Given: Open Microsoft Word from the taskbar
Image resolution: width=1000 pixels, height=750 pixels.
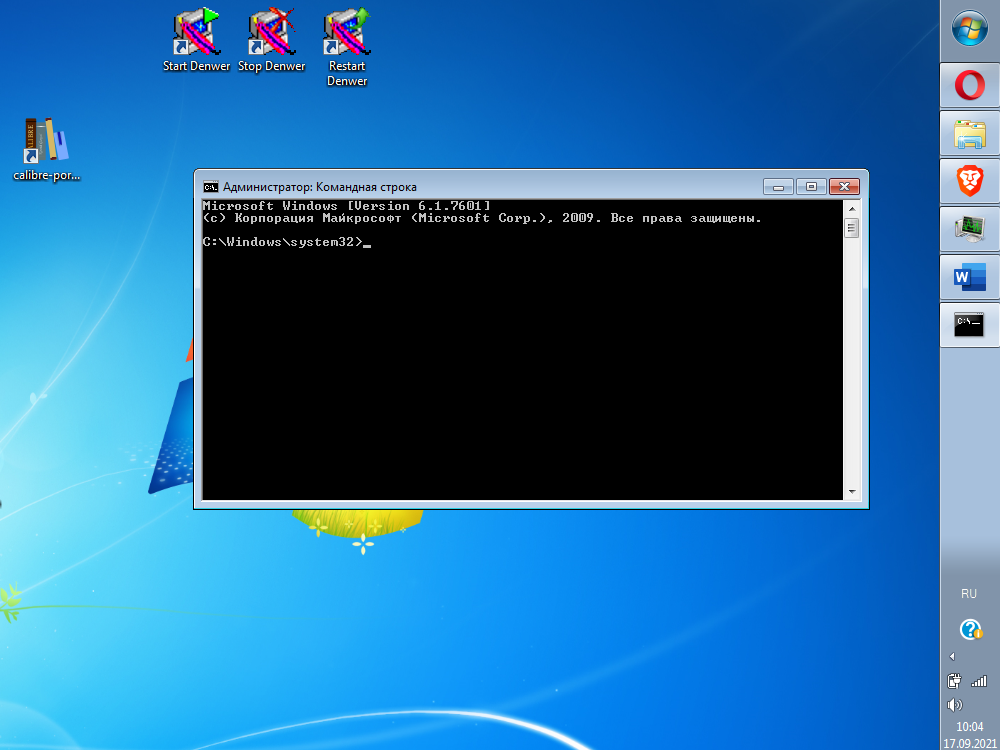Looking at the screenshot, I should pos(969,277).
